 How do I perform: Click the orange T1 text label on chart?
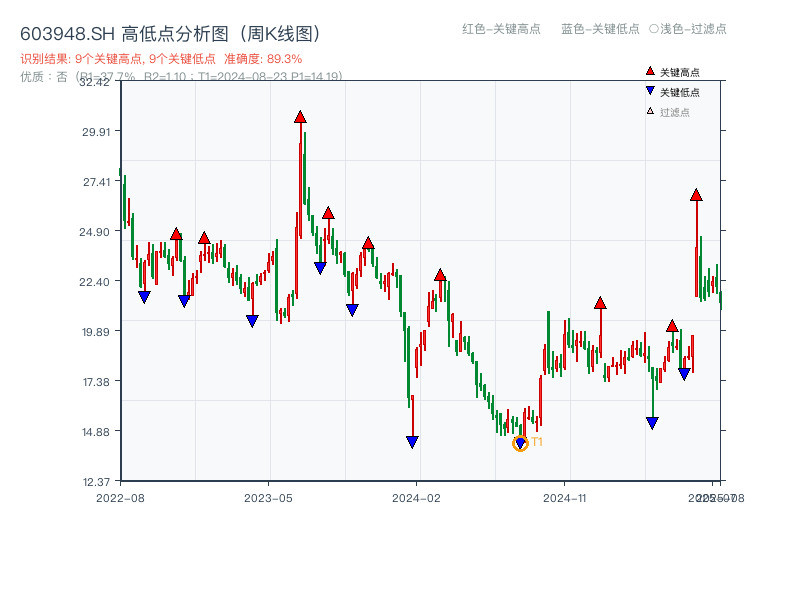(x=537, y=440)
